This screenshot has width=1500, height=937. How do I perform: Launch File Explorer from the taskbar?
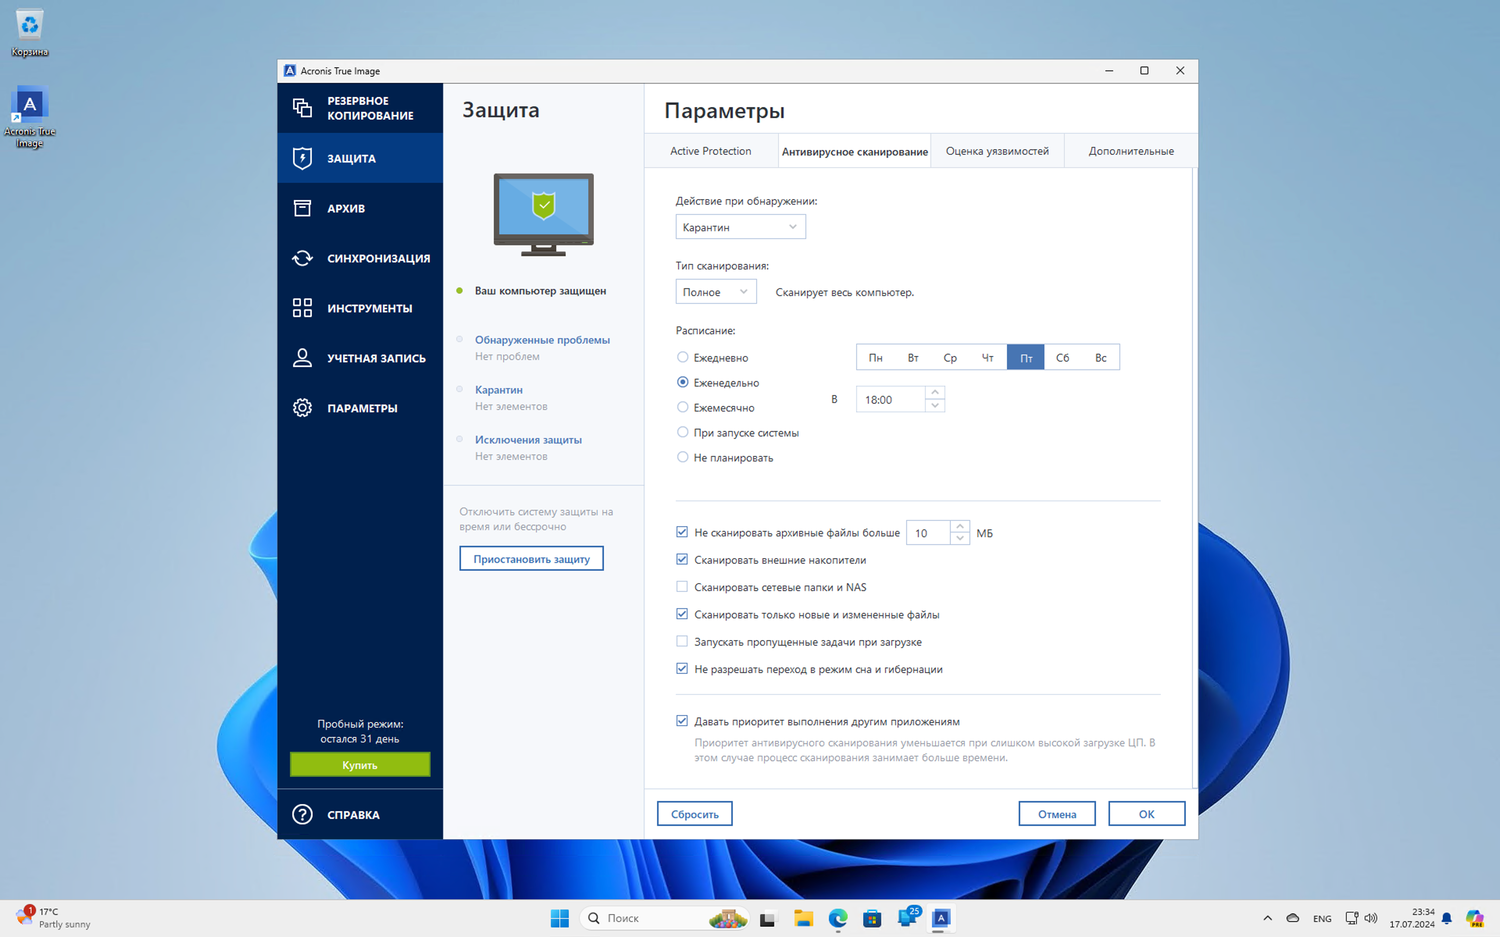coord(803,918)
